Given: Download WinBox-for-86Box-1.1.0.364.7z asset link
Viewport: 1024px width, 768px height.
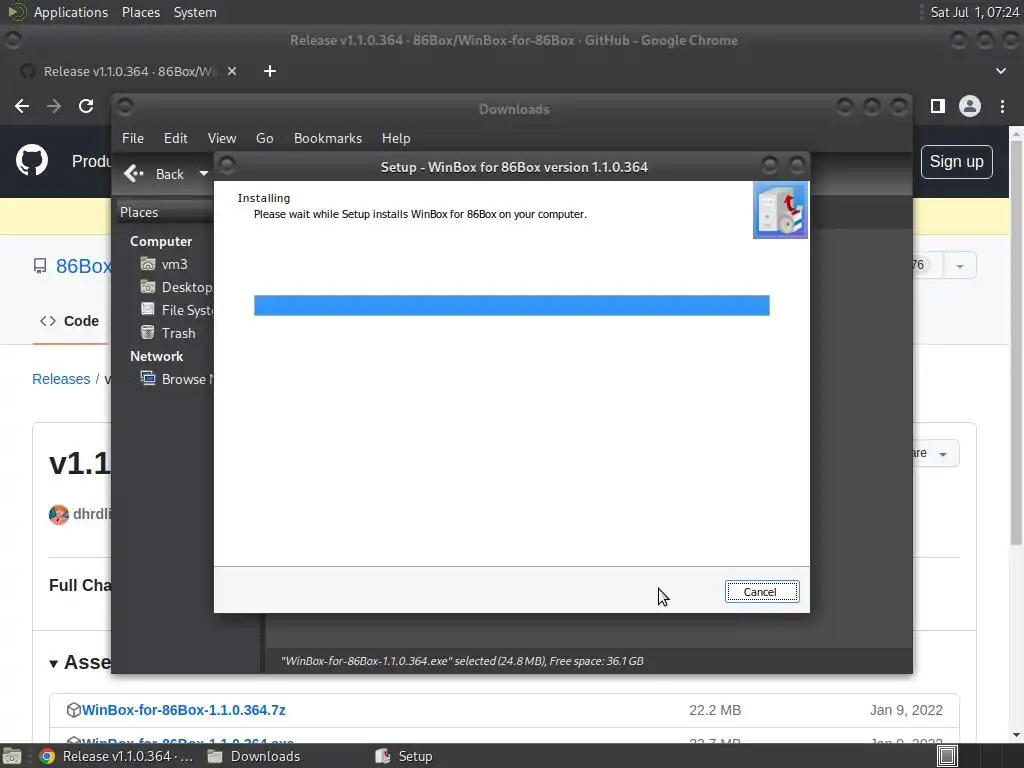Looking at the screenshot, I should tap(184, 710).
